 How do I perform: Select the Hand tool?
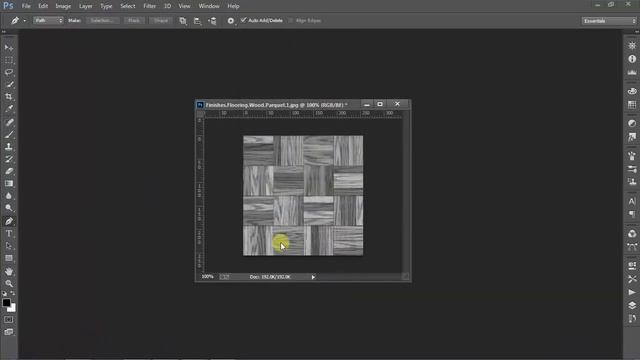click(x=9, y=271)
